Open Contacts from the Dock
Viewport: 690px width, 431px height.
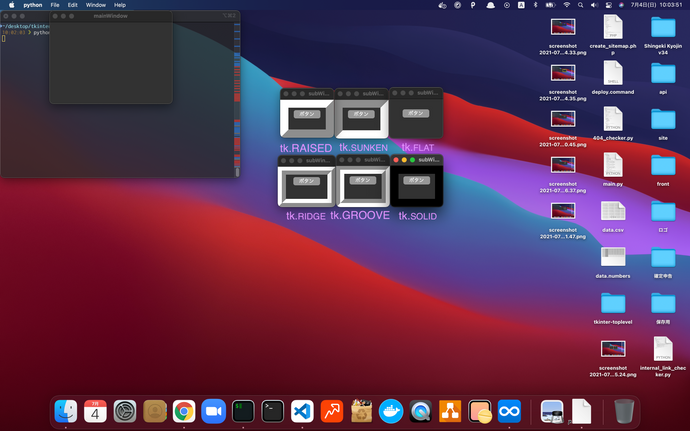(x=154, y=411)
